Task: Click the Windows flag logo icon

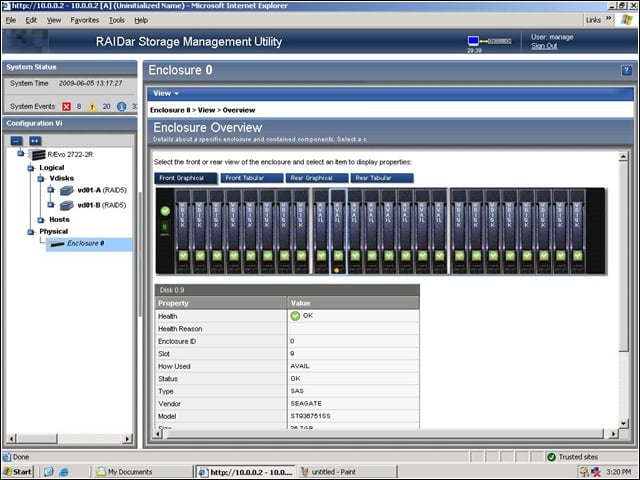Action: coord(627,20)
